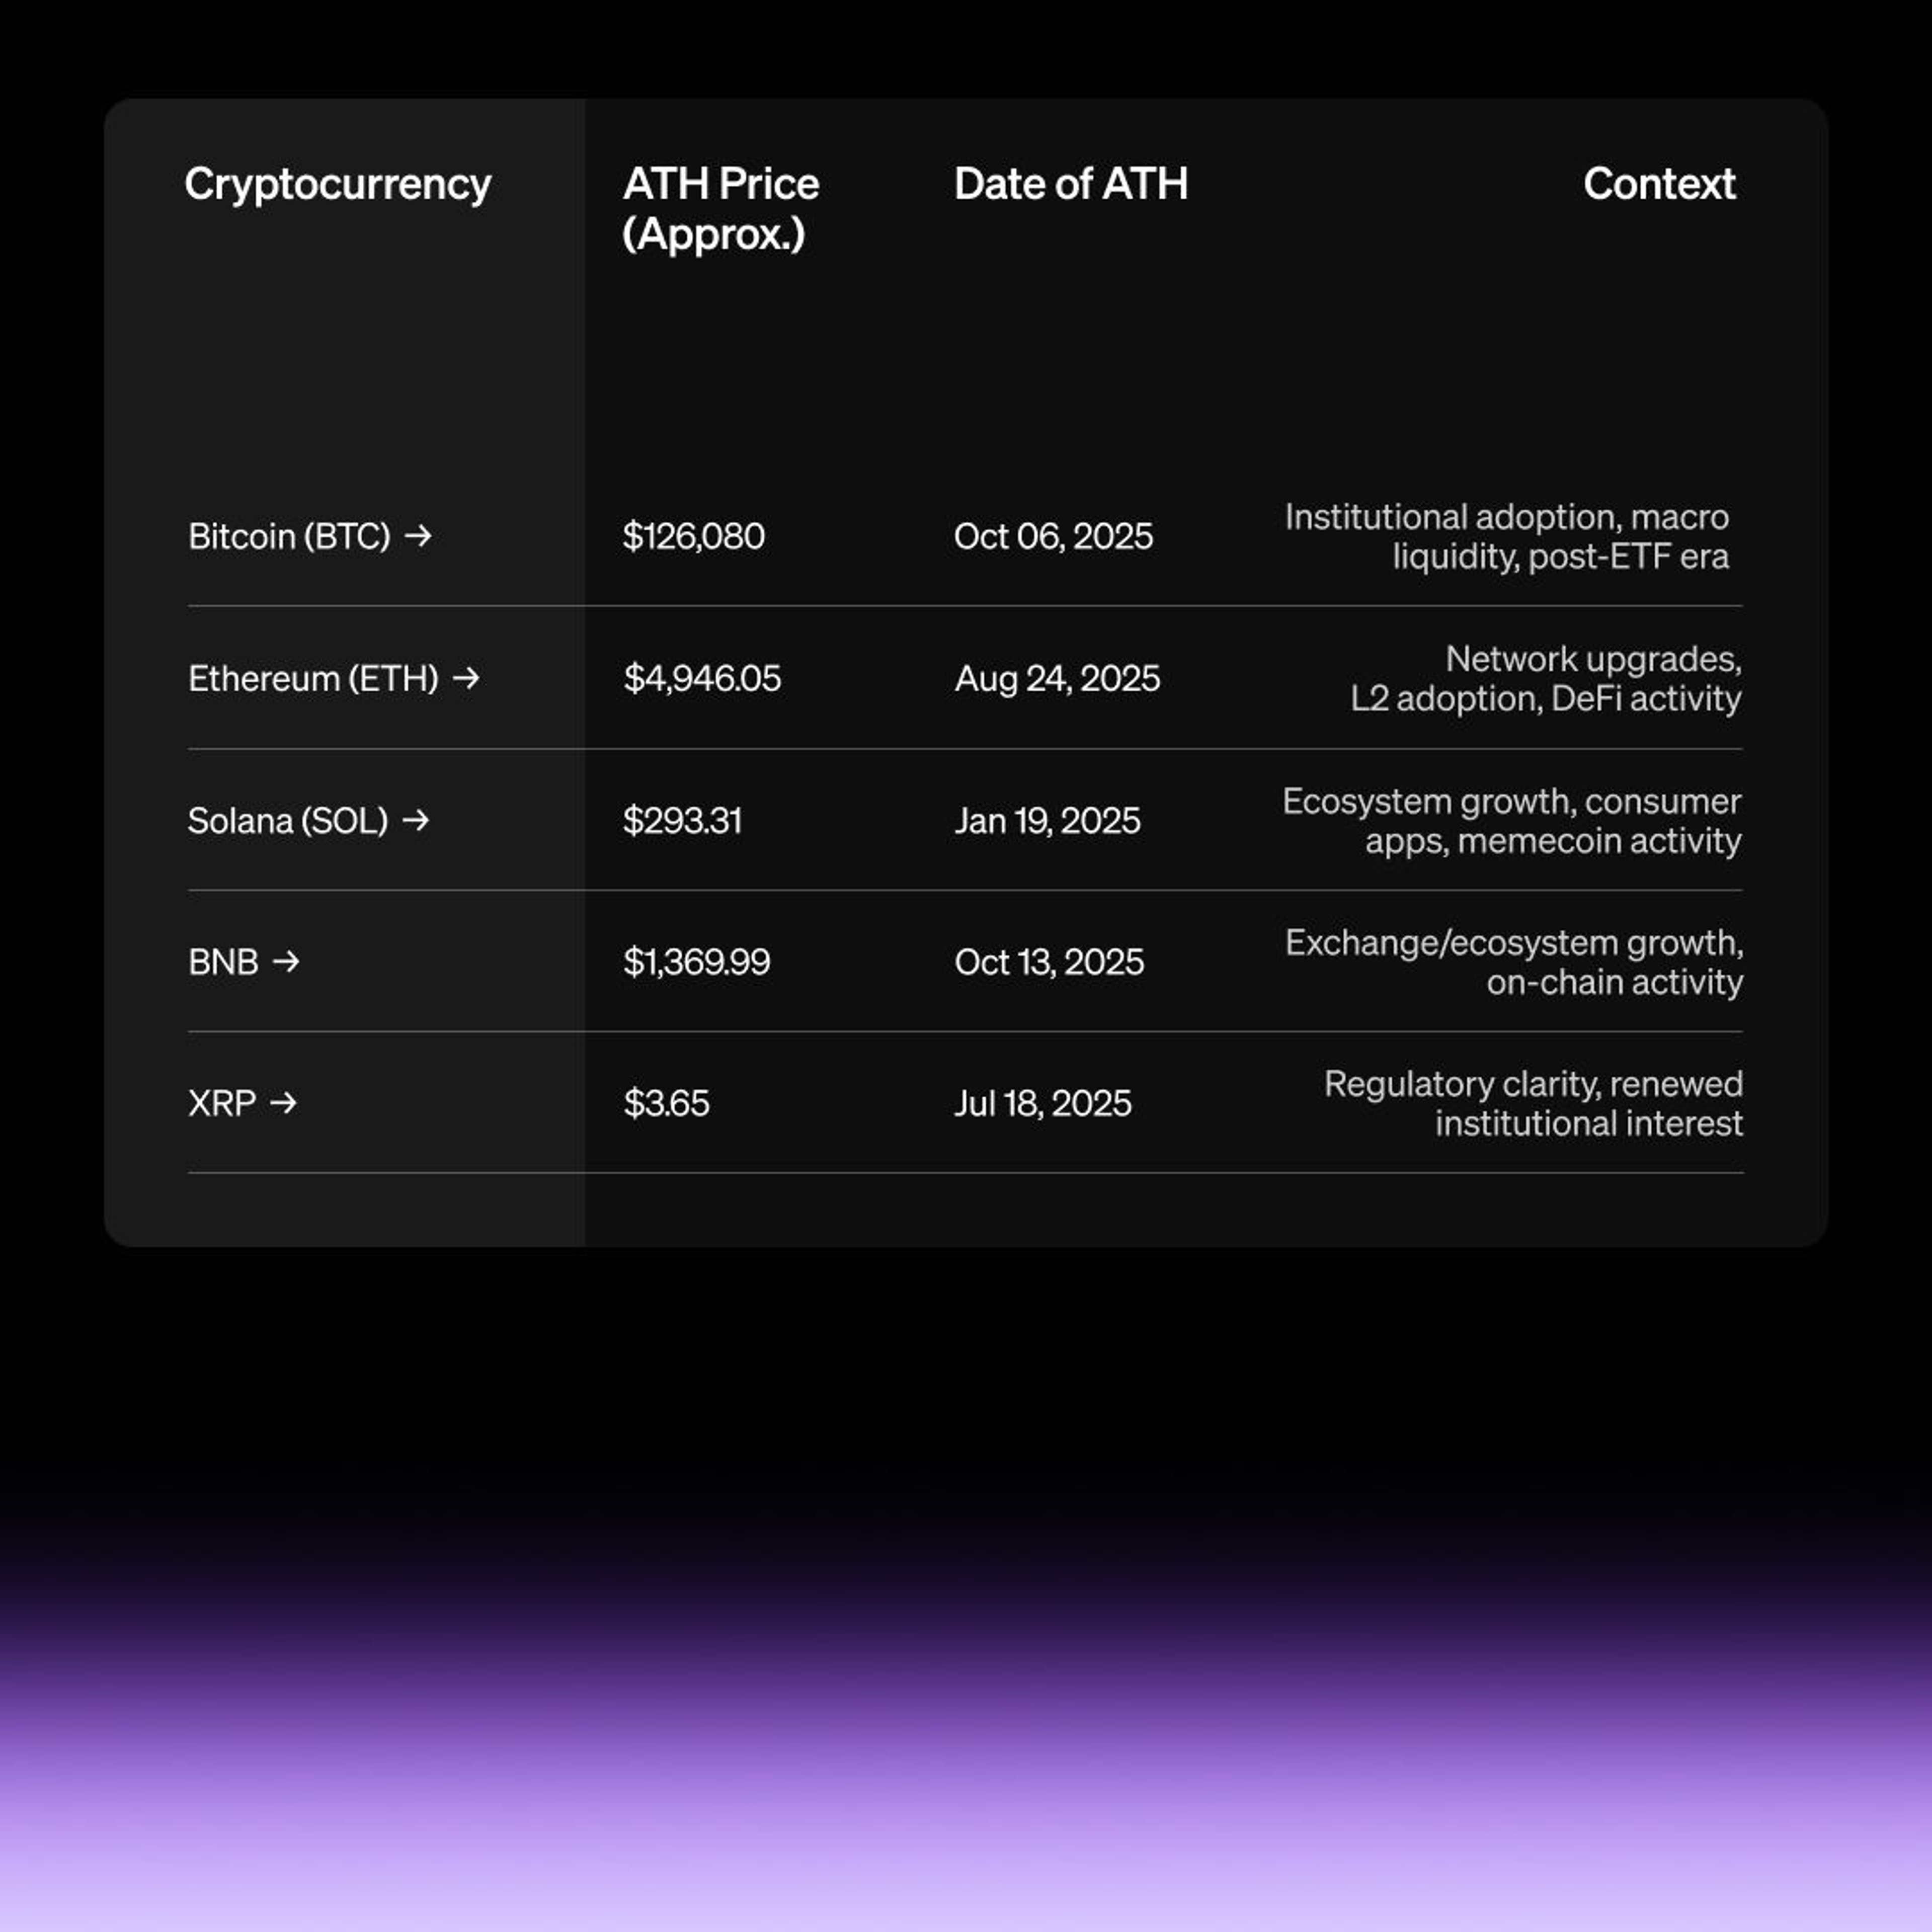This screenshot has width=1932, height=1932.
Task: Click the ATH Price (Approx.) header
Action: click(x=721, y=209)
